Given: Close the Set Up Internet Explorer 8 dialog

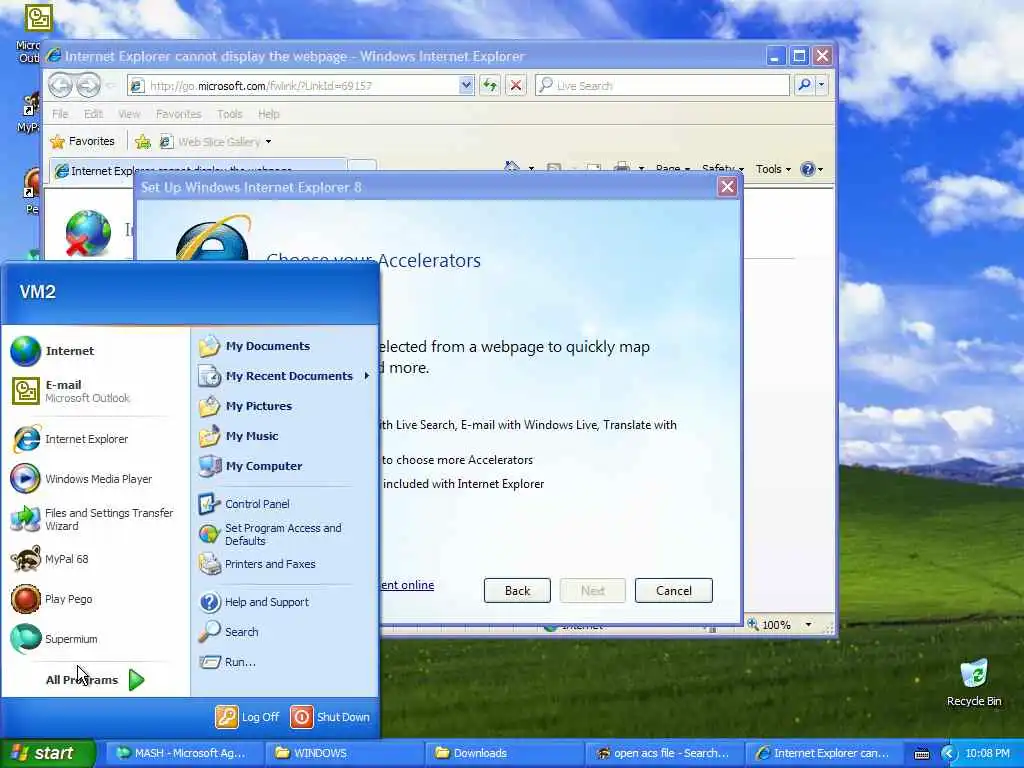Looking at the screenshot, I should tap(728, 187).
